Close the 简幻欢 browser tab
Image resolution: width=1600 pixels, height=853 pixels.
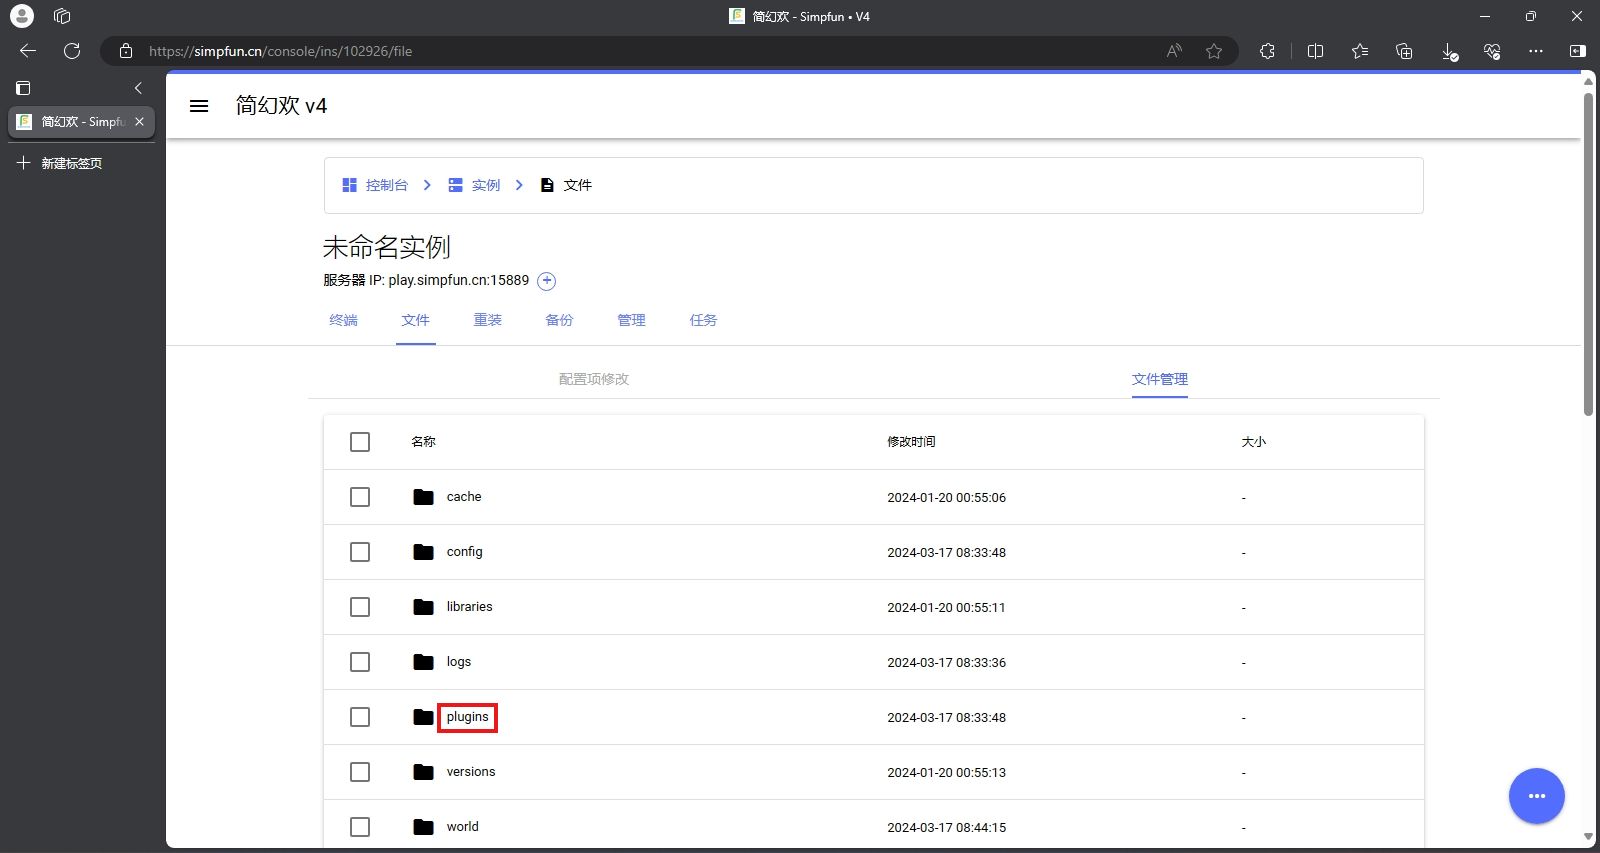pyautogui.click(x=139, y=122)
